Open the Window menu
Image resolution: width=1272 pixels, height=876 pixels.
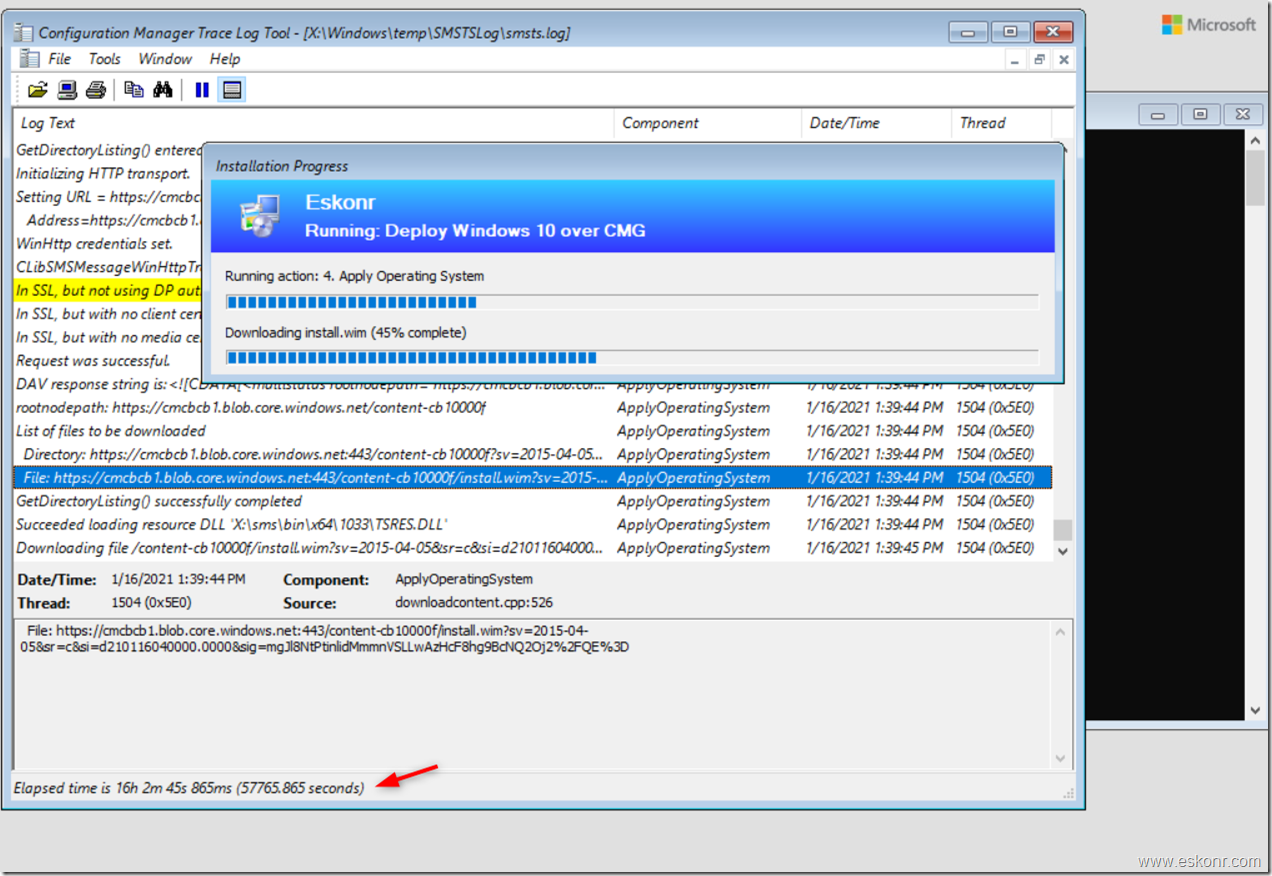coord(164,58)
